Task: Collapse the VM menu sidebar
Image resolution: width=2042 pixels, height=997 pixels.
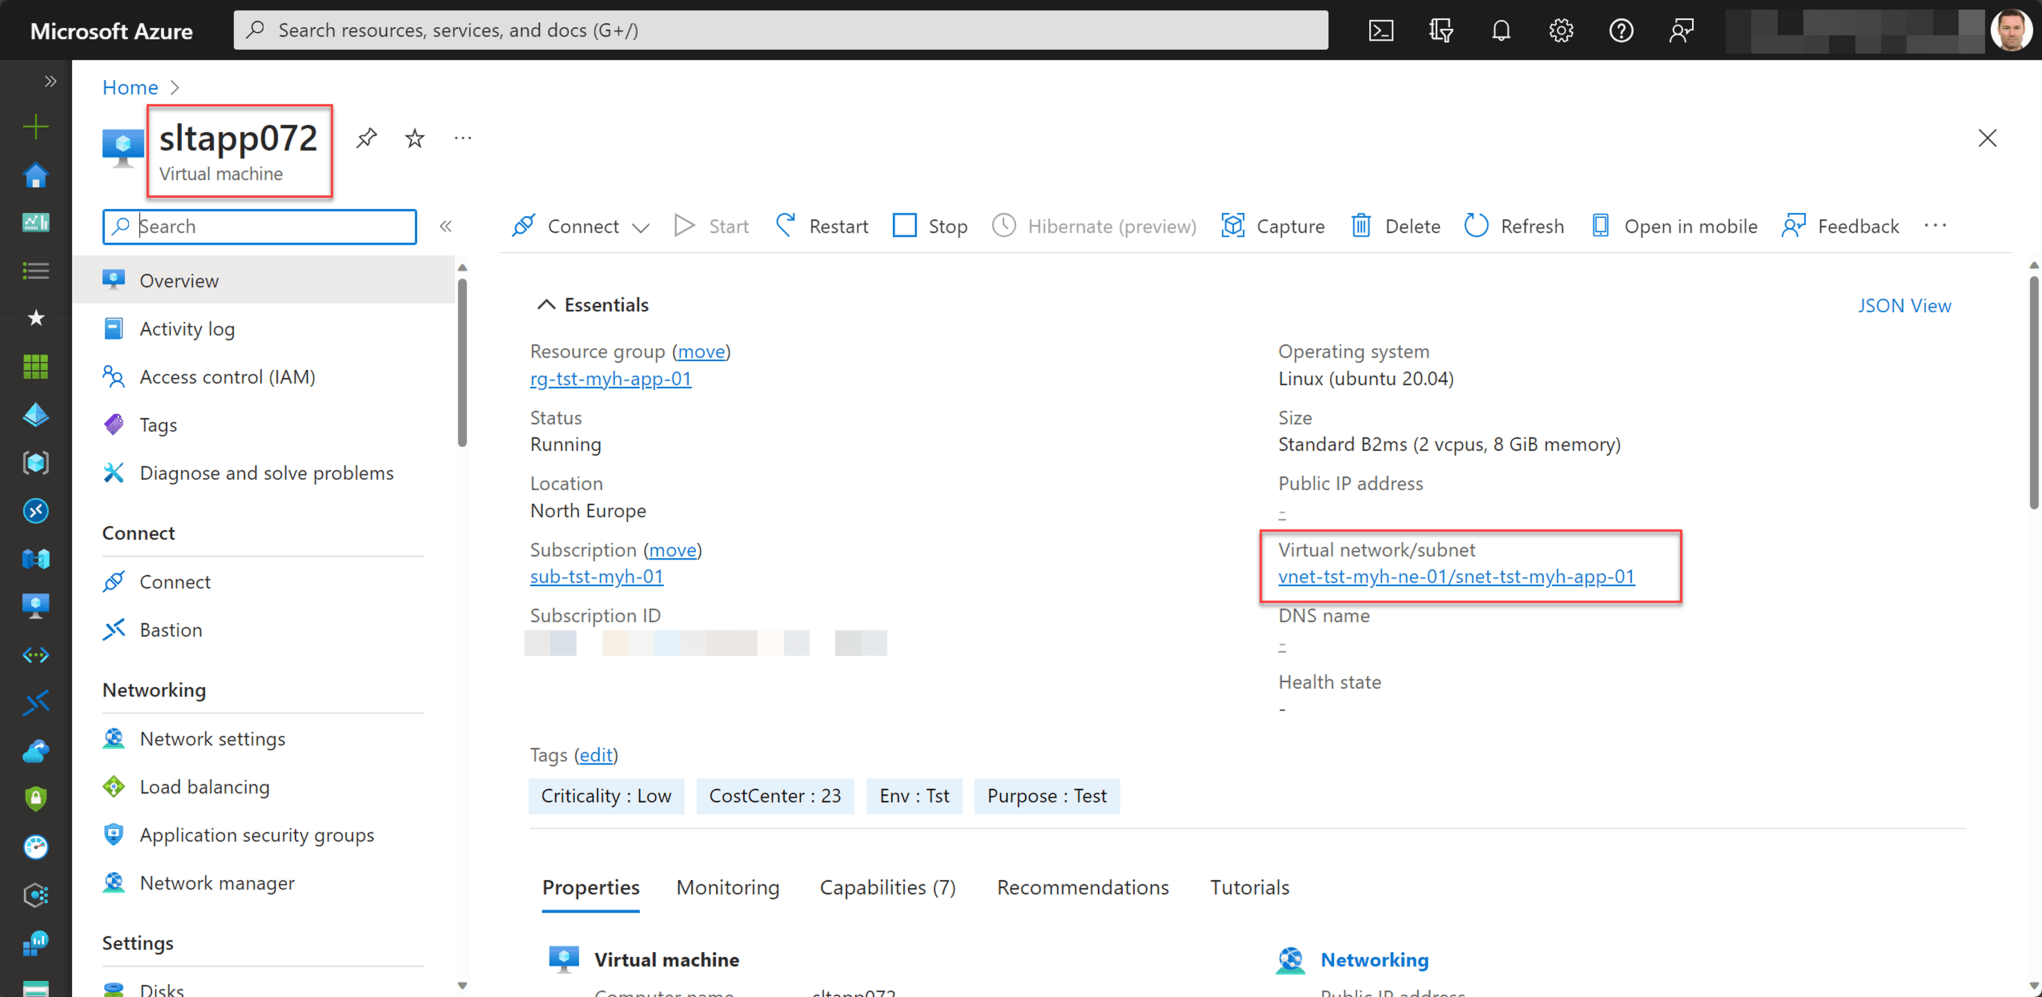Action: [446, 226]
